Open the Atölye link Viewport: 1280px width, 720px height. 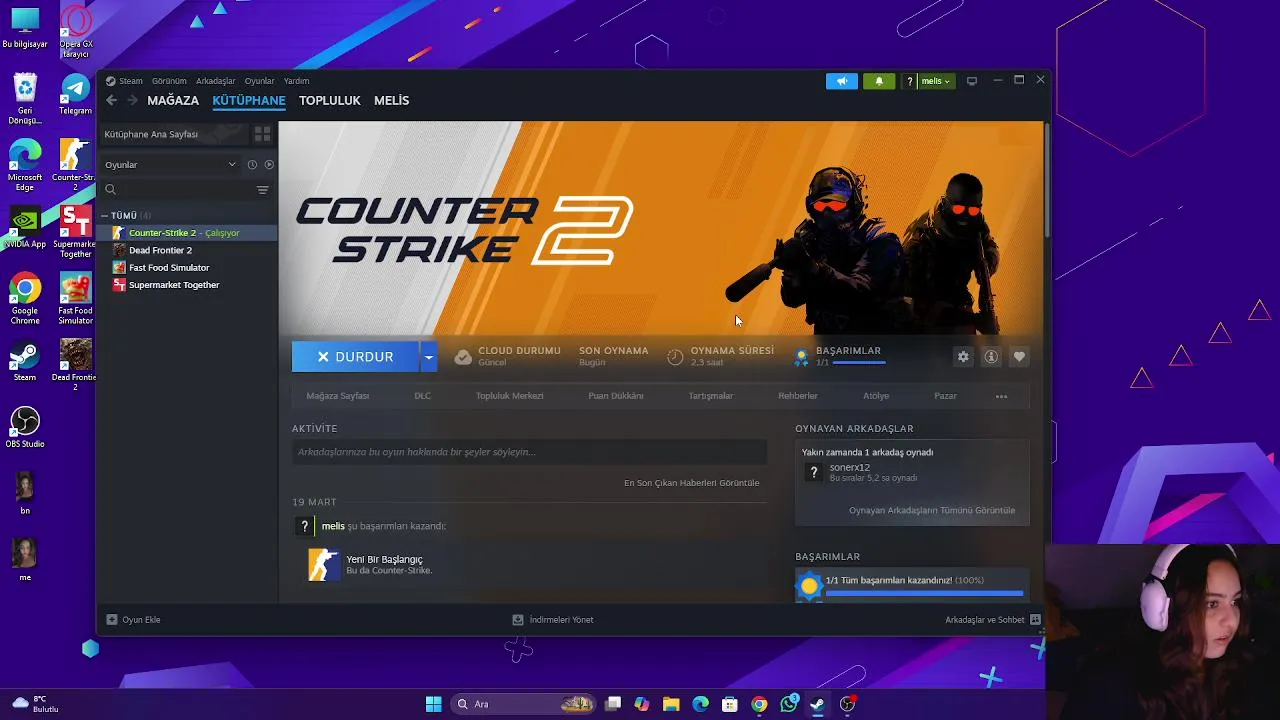[x=876, y=396]
